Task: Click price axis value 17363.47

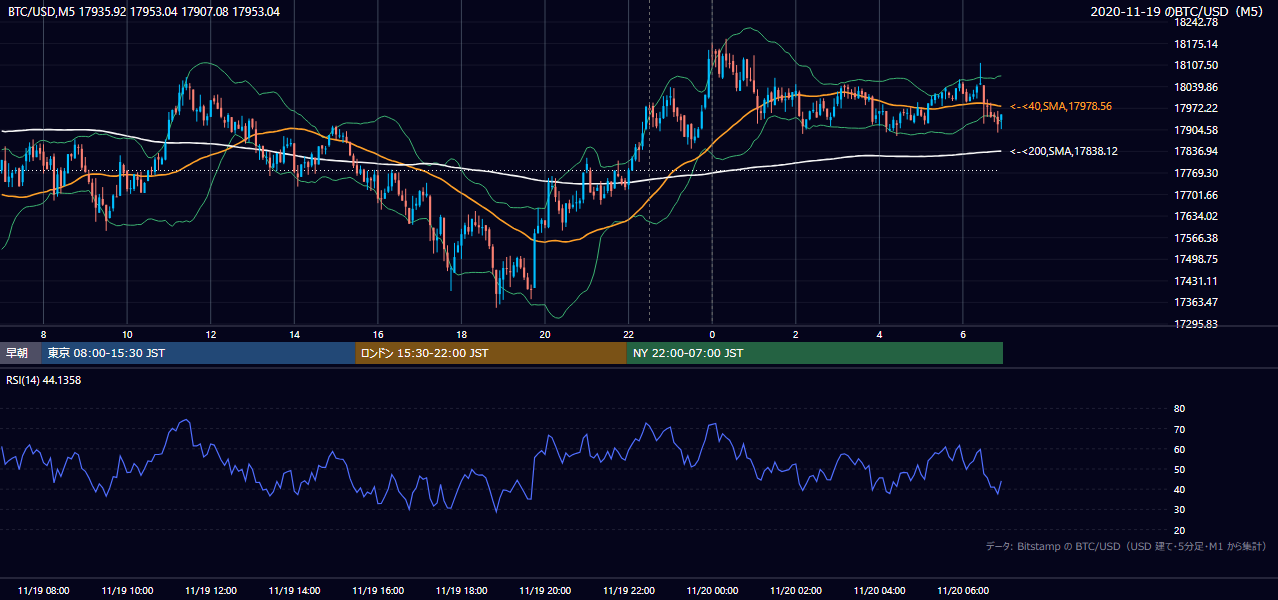Action: (x=1196, y=302)
